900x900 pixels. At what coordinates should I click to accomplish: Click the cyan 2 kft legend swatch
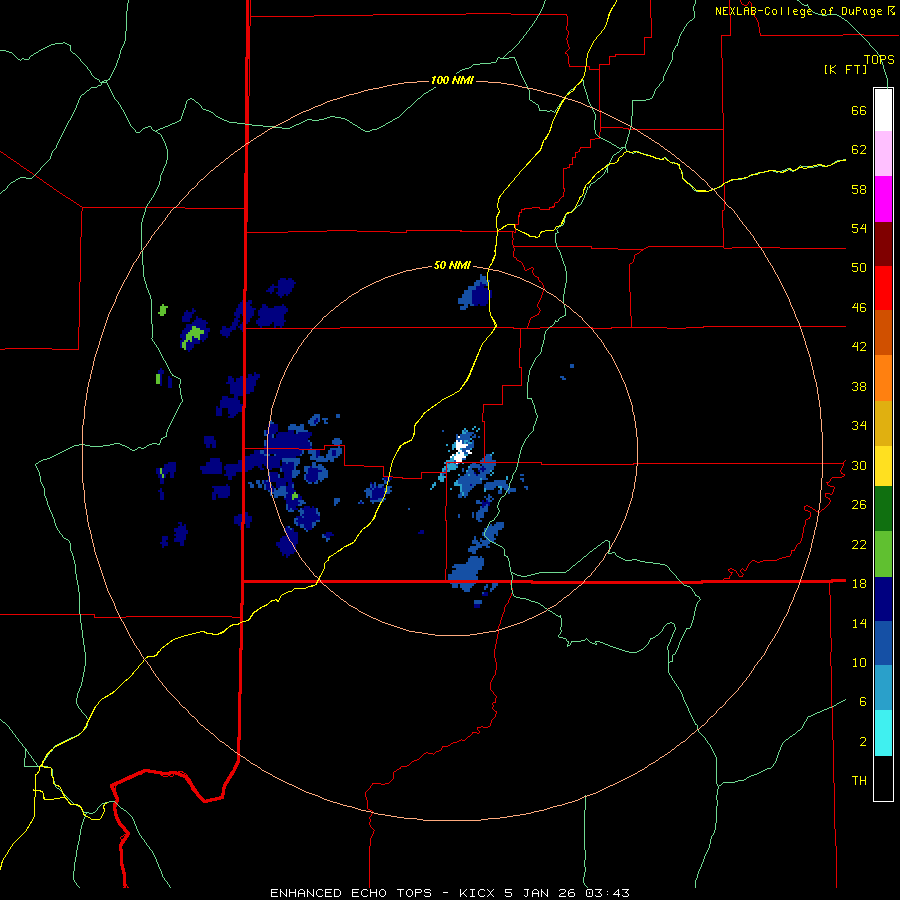pyautogui.click(x=883, y=733)
